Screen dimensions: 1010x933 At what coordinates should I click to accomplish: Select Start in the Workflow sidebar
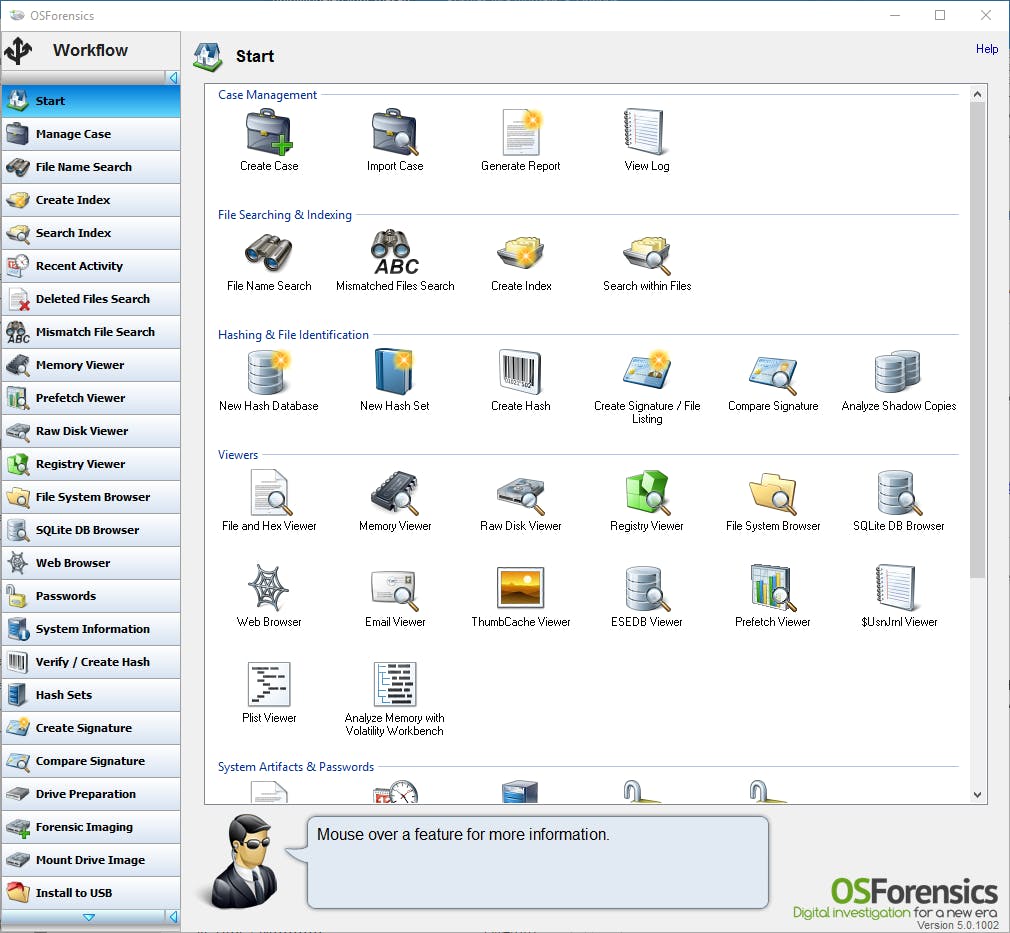click(x=91, y=101)
